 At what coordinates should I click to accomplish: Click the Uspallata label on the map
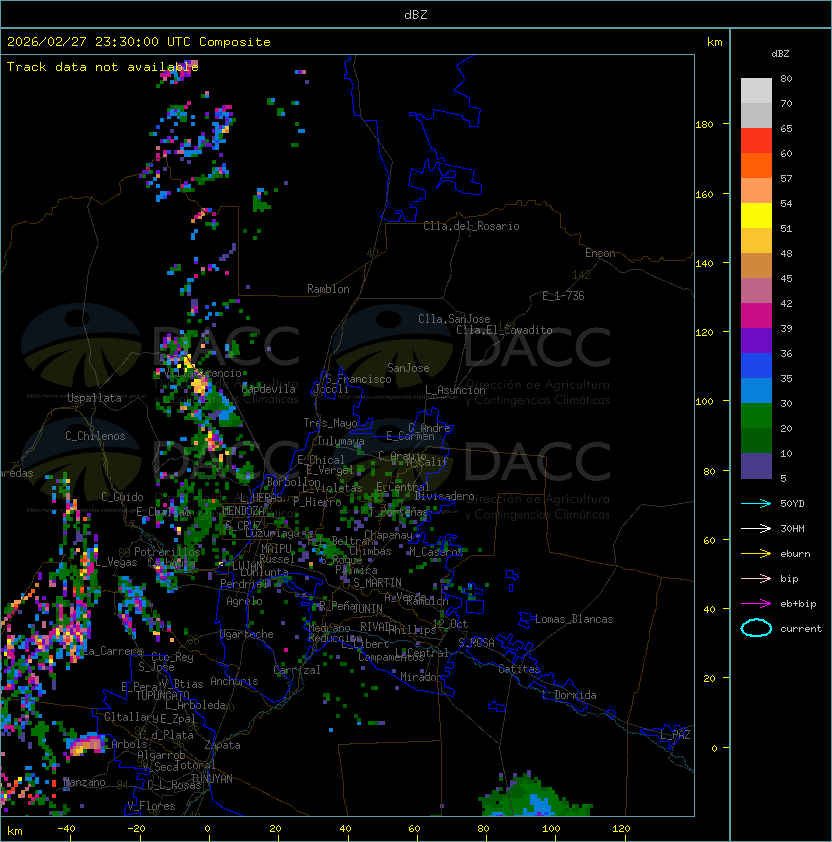coord(94,398)
